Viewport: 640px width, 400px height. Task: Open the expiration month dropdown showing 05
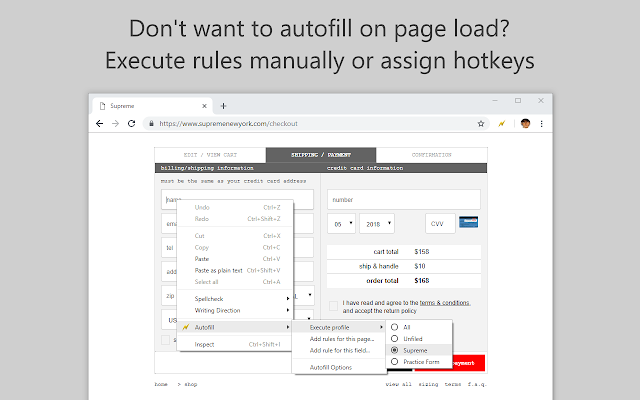tap(341, 224)
